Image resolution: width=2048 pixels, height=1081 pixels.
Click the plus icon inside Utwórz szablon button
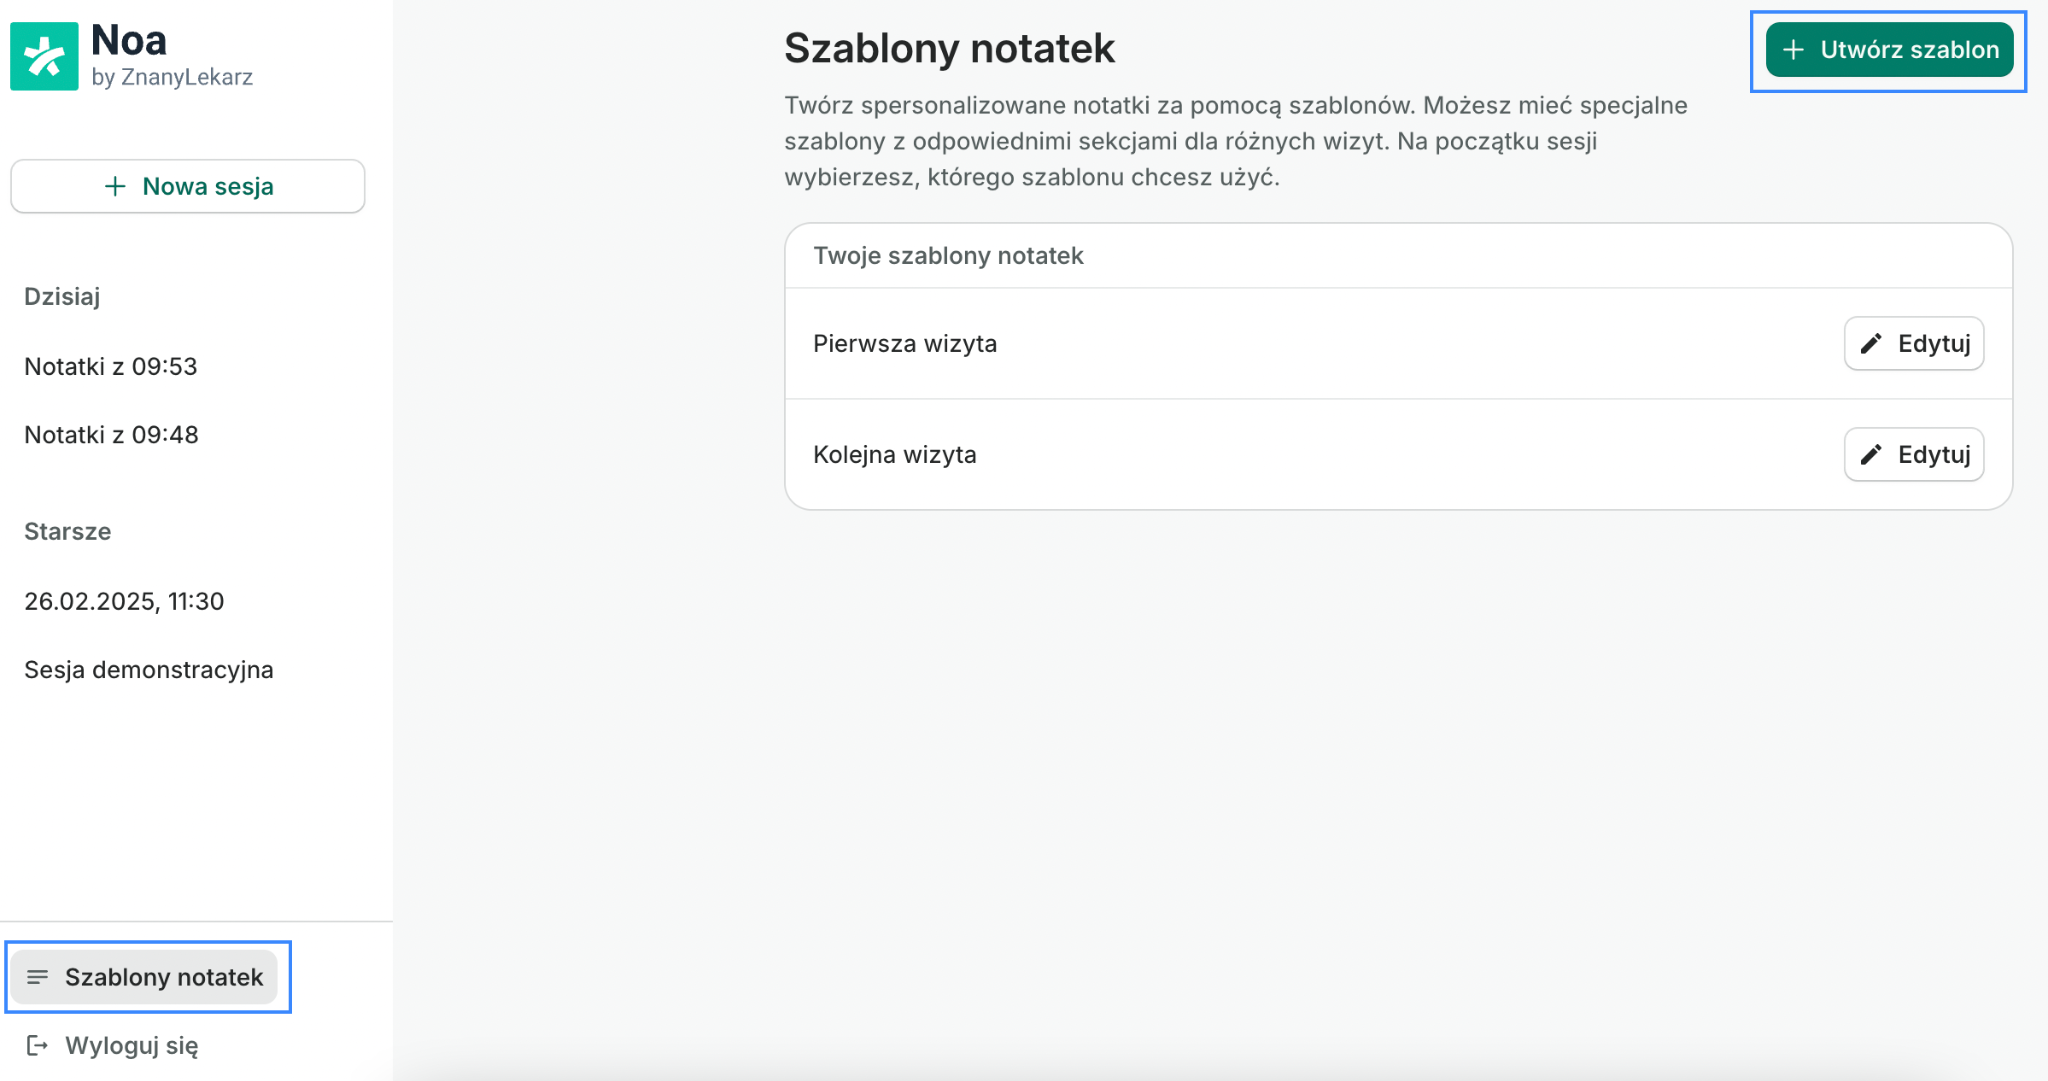point(1795,49)
